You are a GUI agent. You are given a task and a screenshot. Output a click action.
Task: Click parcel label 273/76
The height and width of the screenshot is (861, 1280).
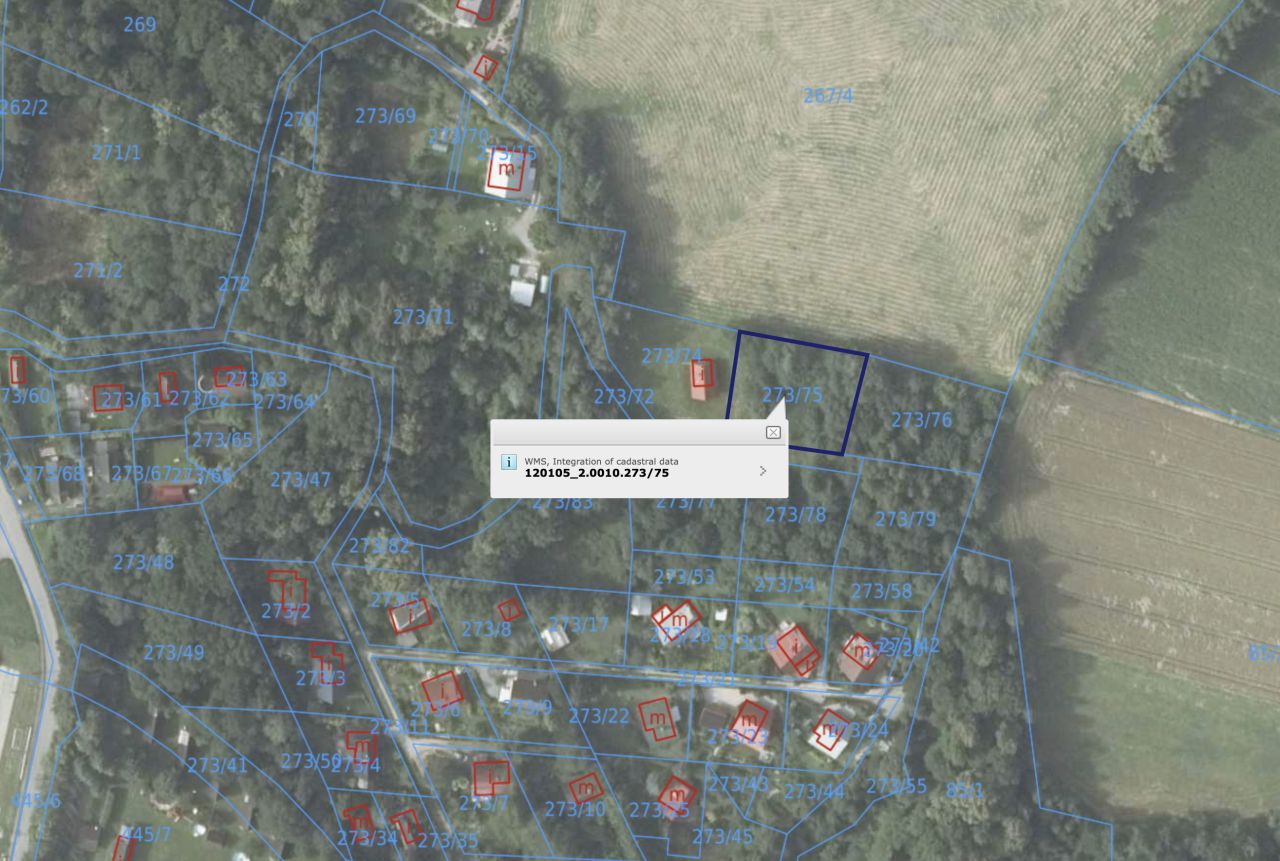point(921,420)
